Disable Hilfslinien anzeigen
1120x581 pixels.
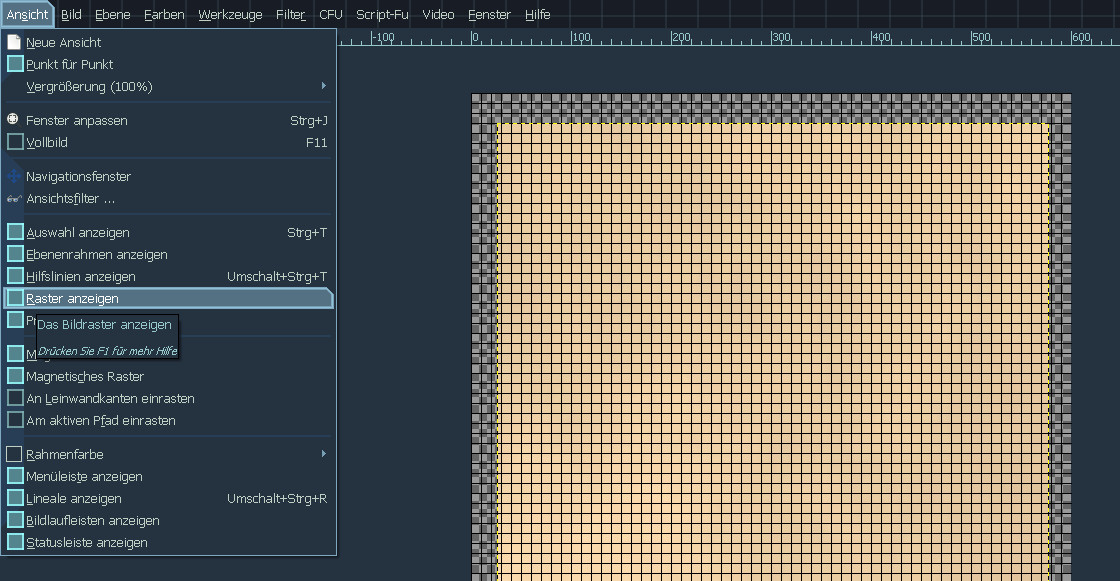tap(15, 276)
